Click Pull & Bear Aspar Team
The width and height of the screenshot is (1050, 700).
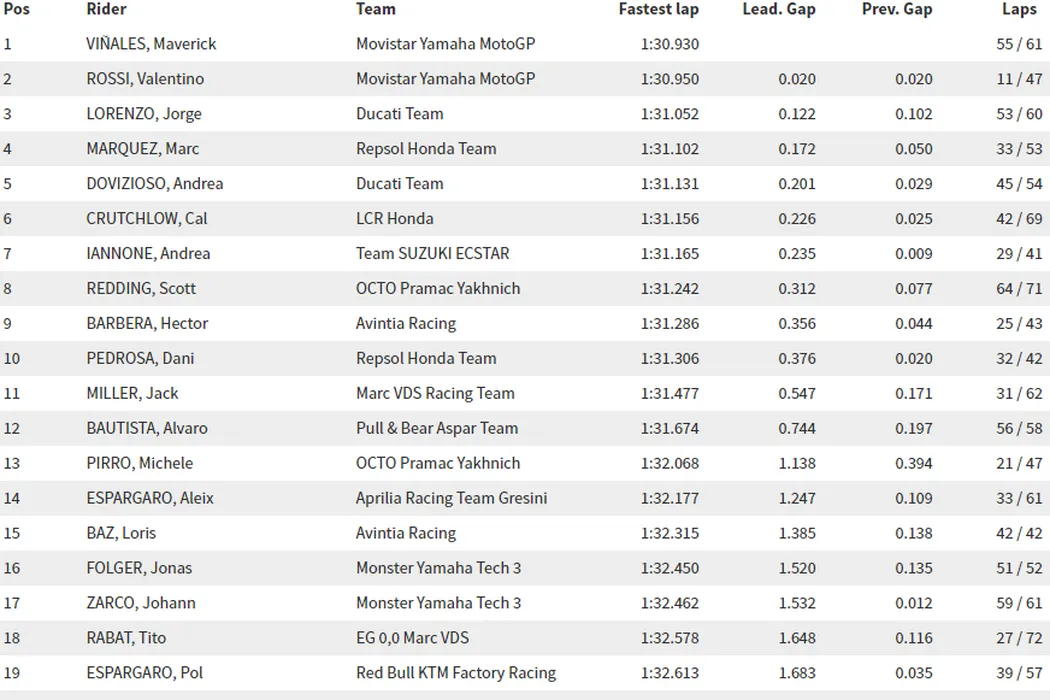[x=436, y=428]
